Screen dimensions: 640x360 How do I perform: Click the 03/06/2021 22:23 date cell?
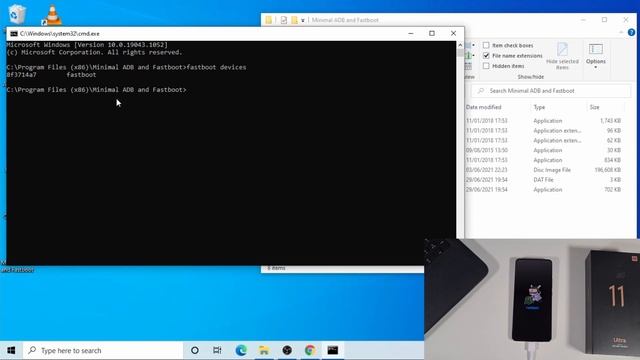click(x=487, y=170)
